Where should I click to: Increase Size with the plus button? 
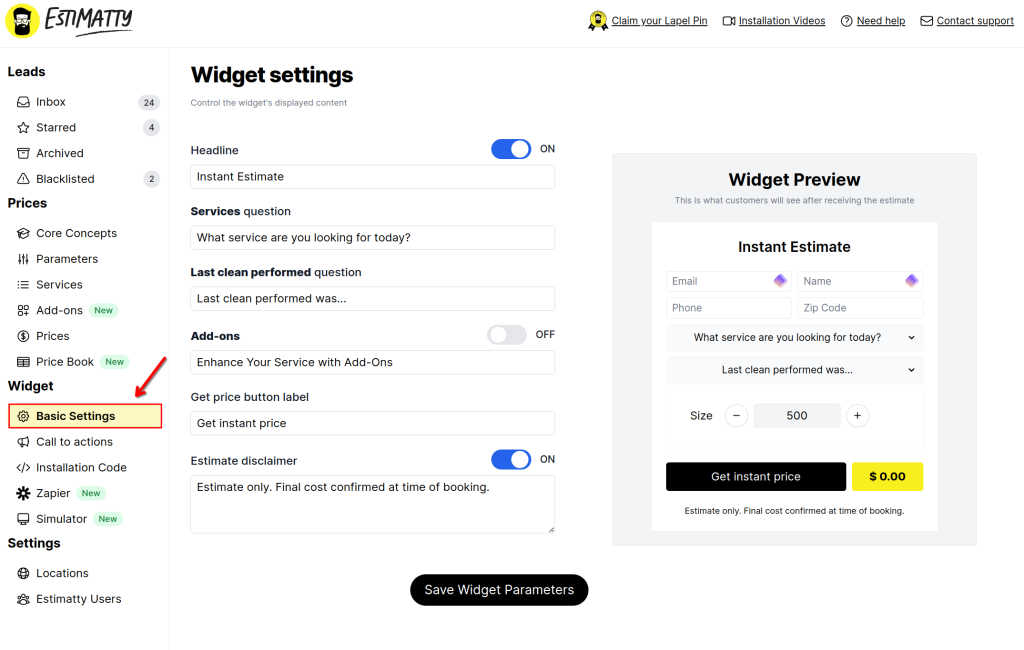[857, 415]
